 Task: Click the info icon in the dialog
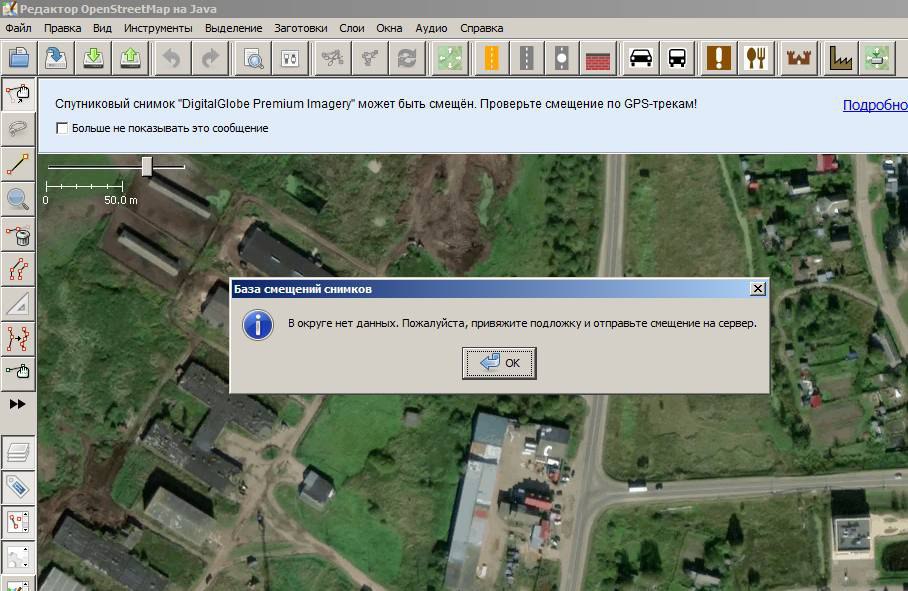258,325
